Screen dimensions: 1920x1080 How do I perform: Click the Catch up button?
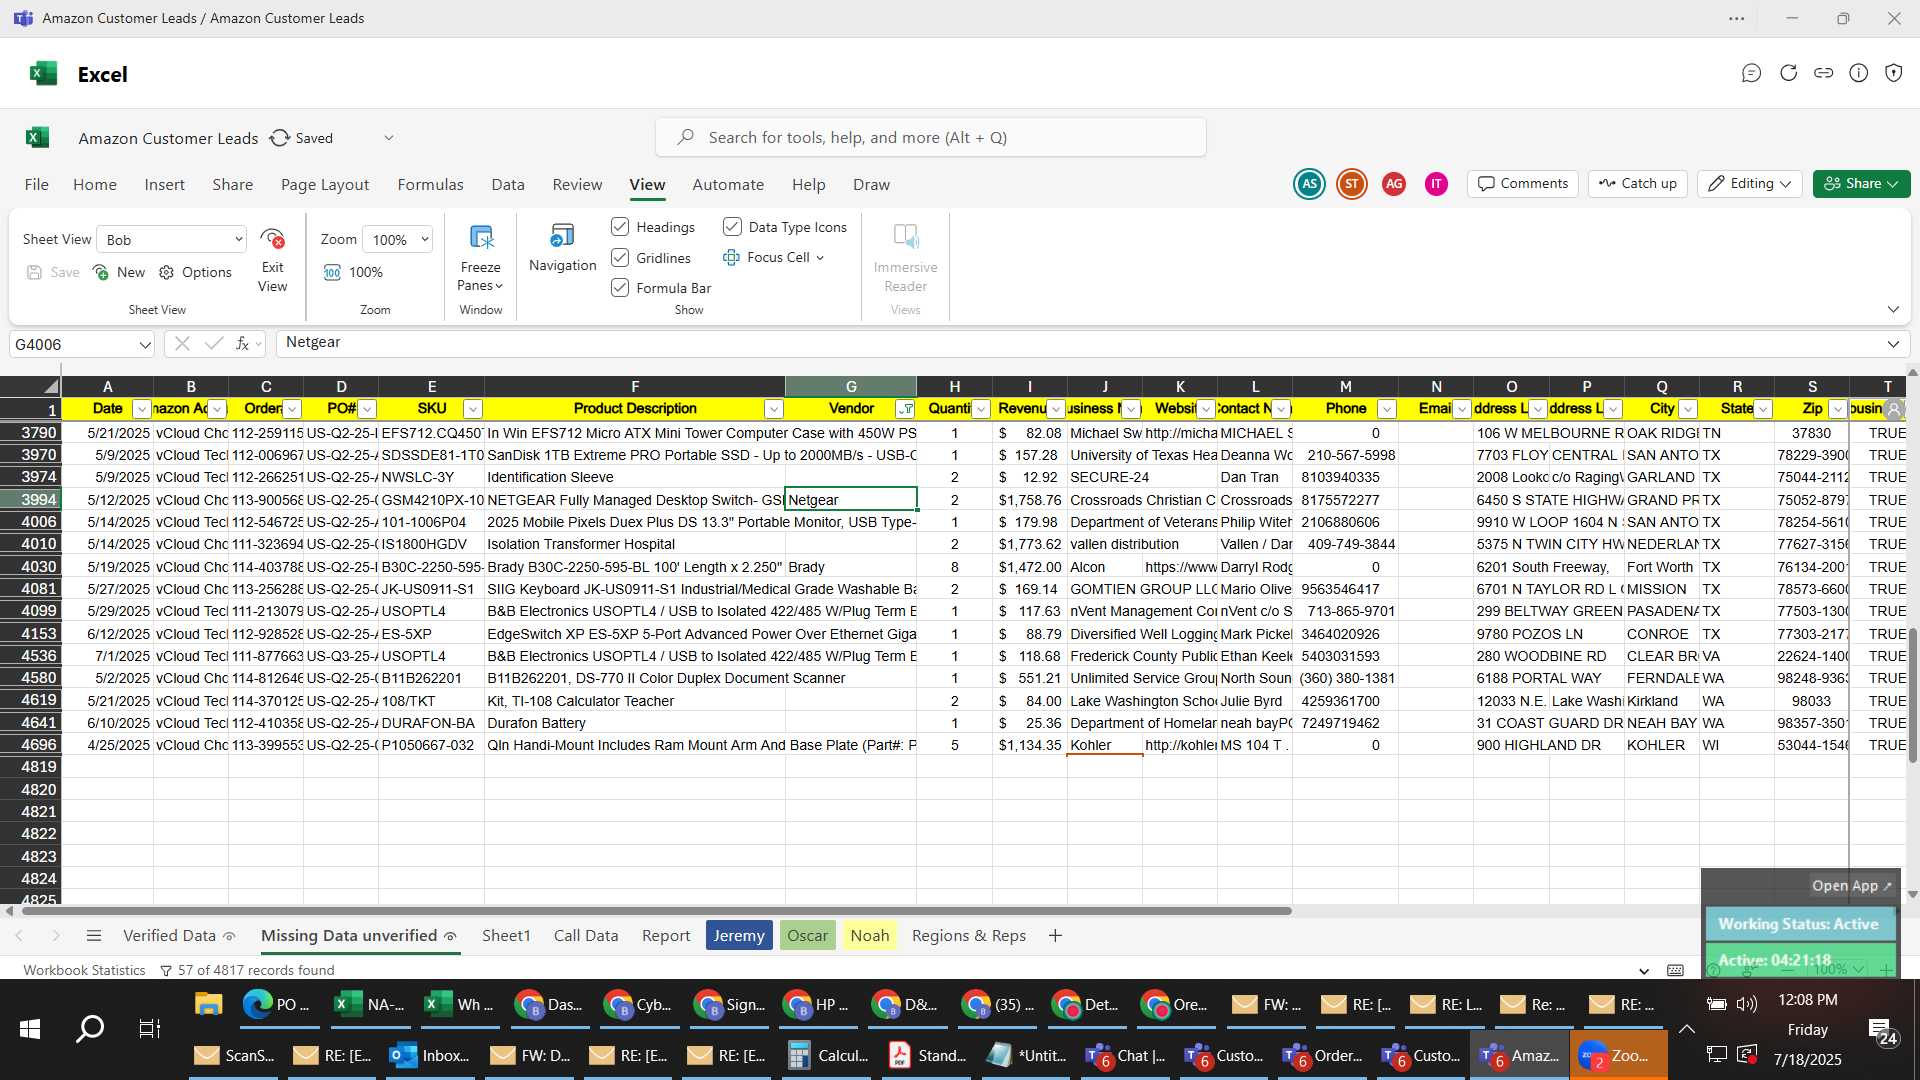click(x=1638, y=184)
